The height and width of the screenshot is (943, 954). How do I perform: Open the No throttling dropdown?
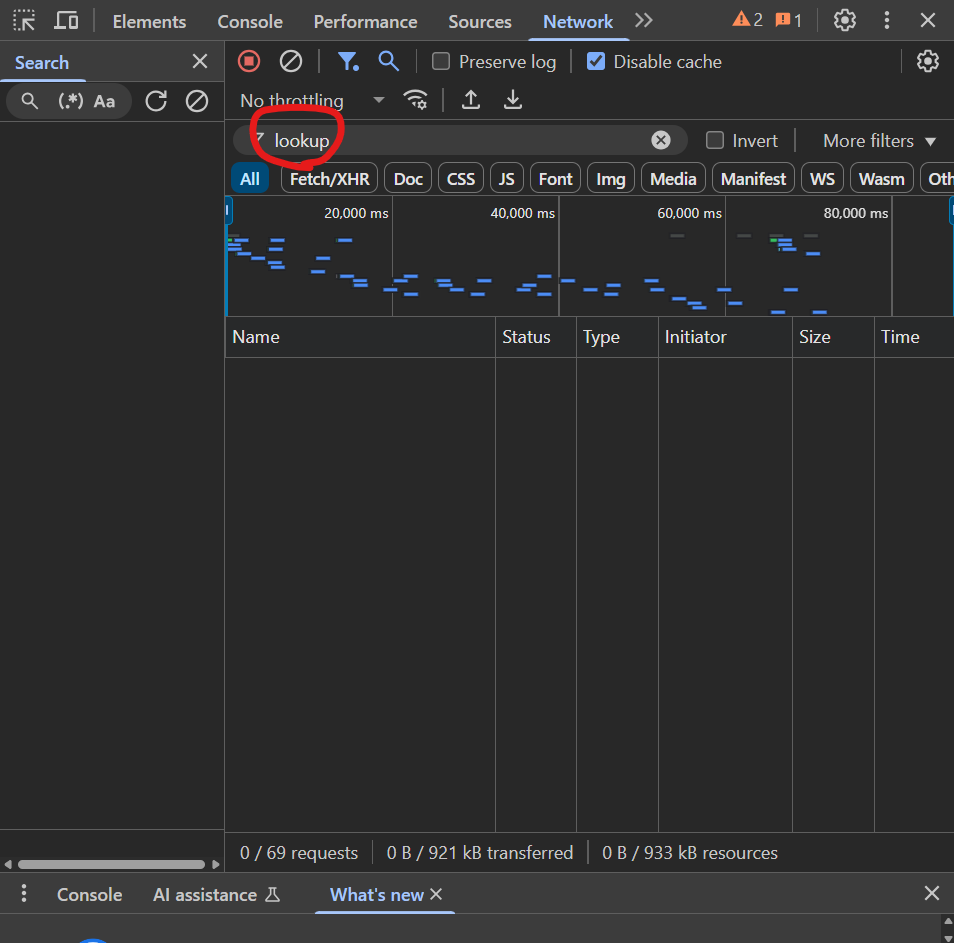click(312, 100)
